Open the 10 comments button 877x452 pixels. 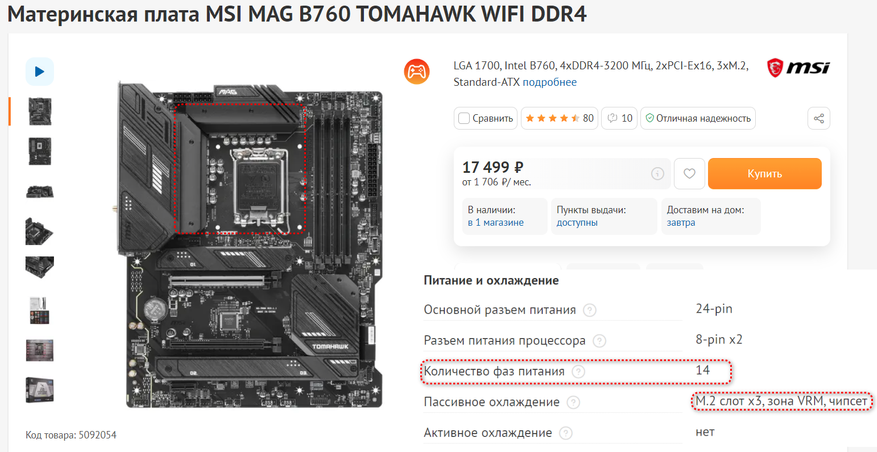pyautogui.click(x=619, y=119)
